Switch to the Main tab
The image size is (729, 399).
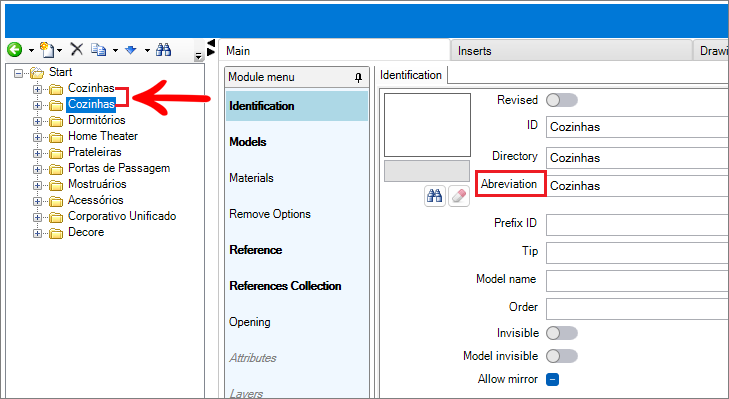[334, 50]
